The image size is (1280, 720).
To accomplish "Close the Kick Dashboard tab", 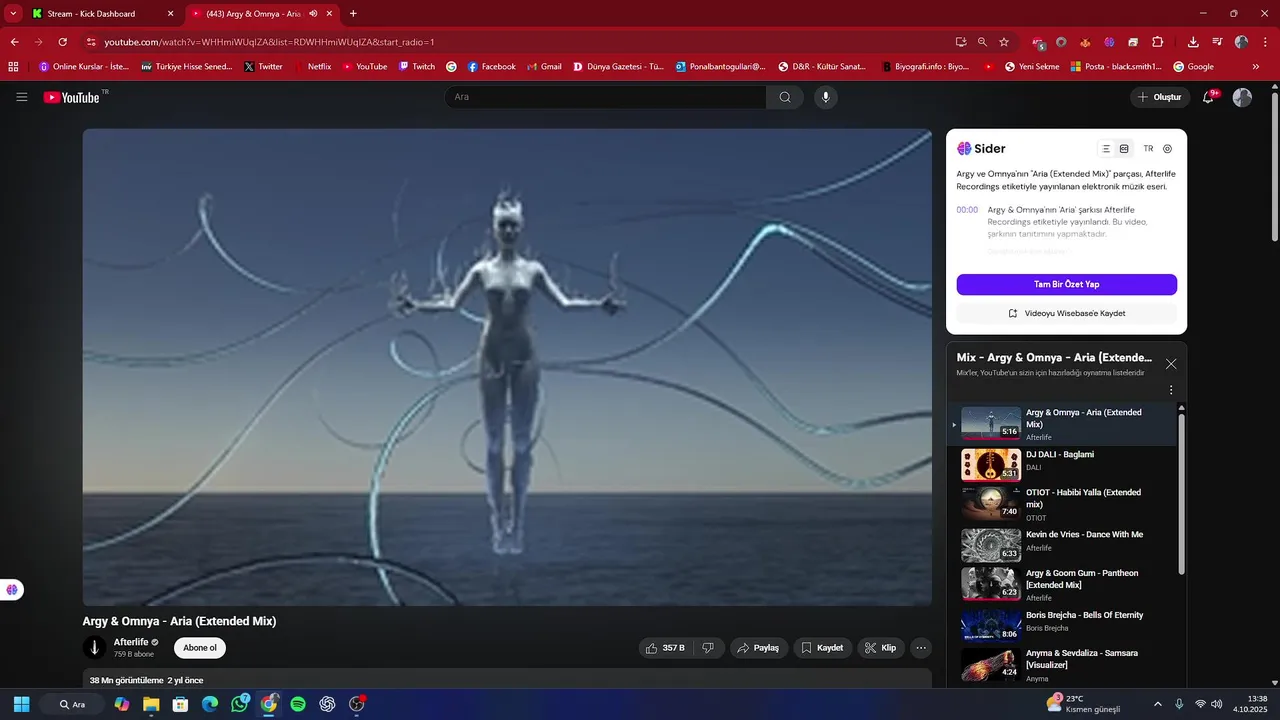I will pos(170,14).
